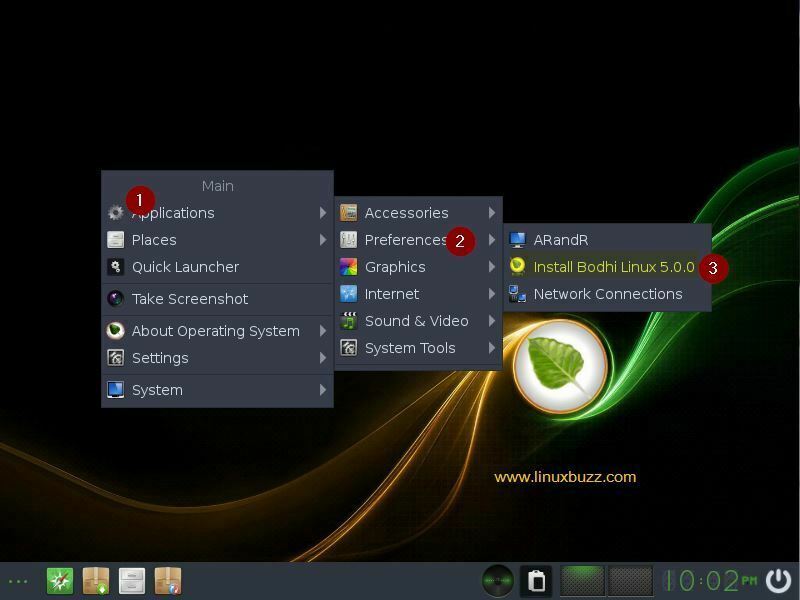Click the ARandR monitor icon
Image resolution: width=800 pixels, height=600 pixels.
[x=517, y=240]
